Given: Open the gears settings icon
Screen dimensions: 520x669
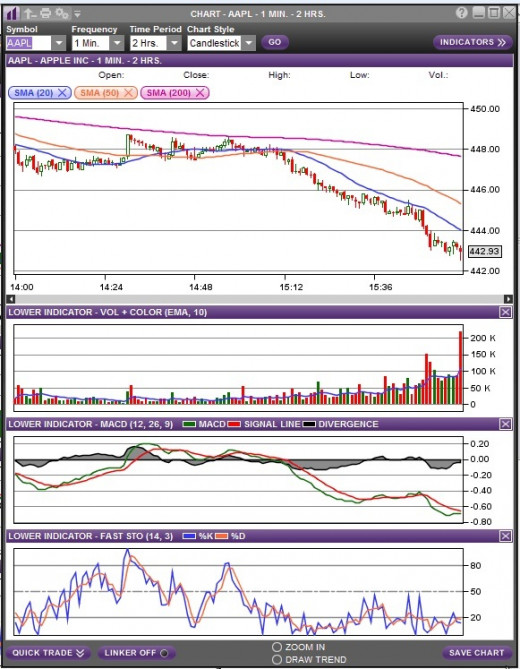Looking at the screenshot, I should pos(62,14).
